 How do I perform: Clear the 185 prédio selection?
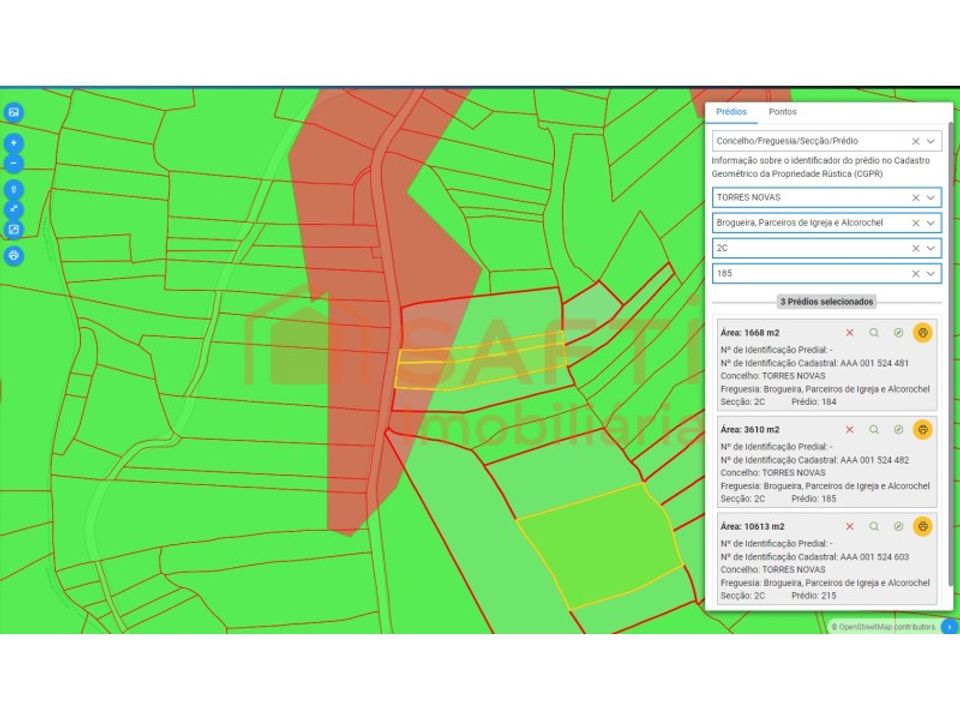[915, 274]
